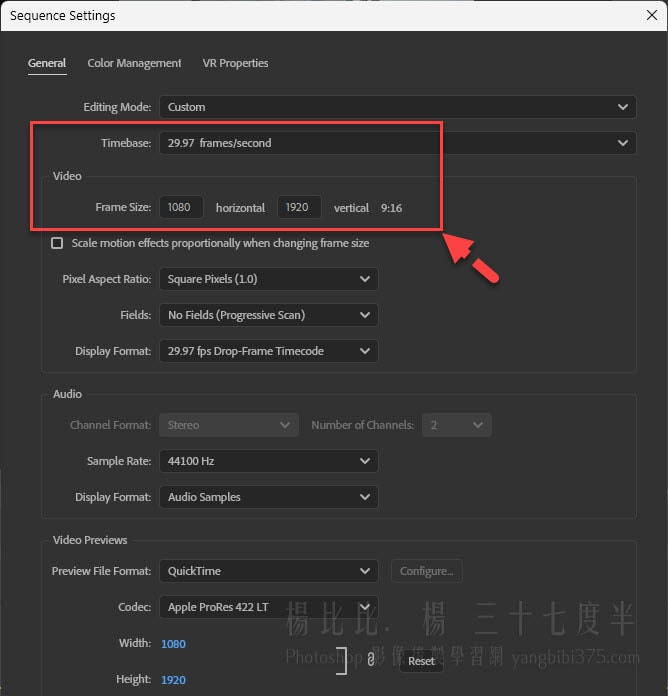The height and width of the screenshot is (696, 668).
Task: Toggle the width-height link chain icon
Action: 371,660
